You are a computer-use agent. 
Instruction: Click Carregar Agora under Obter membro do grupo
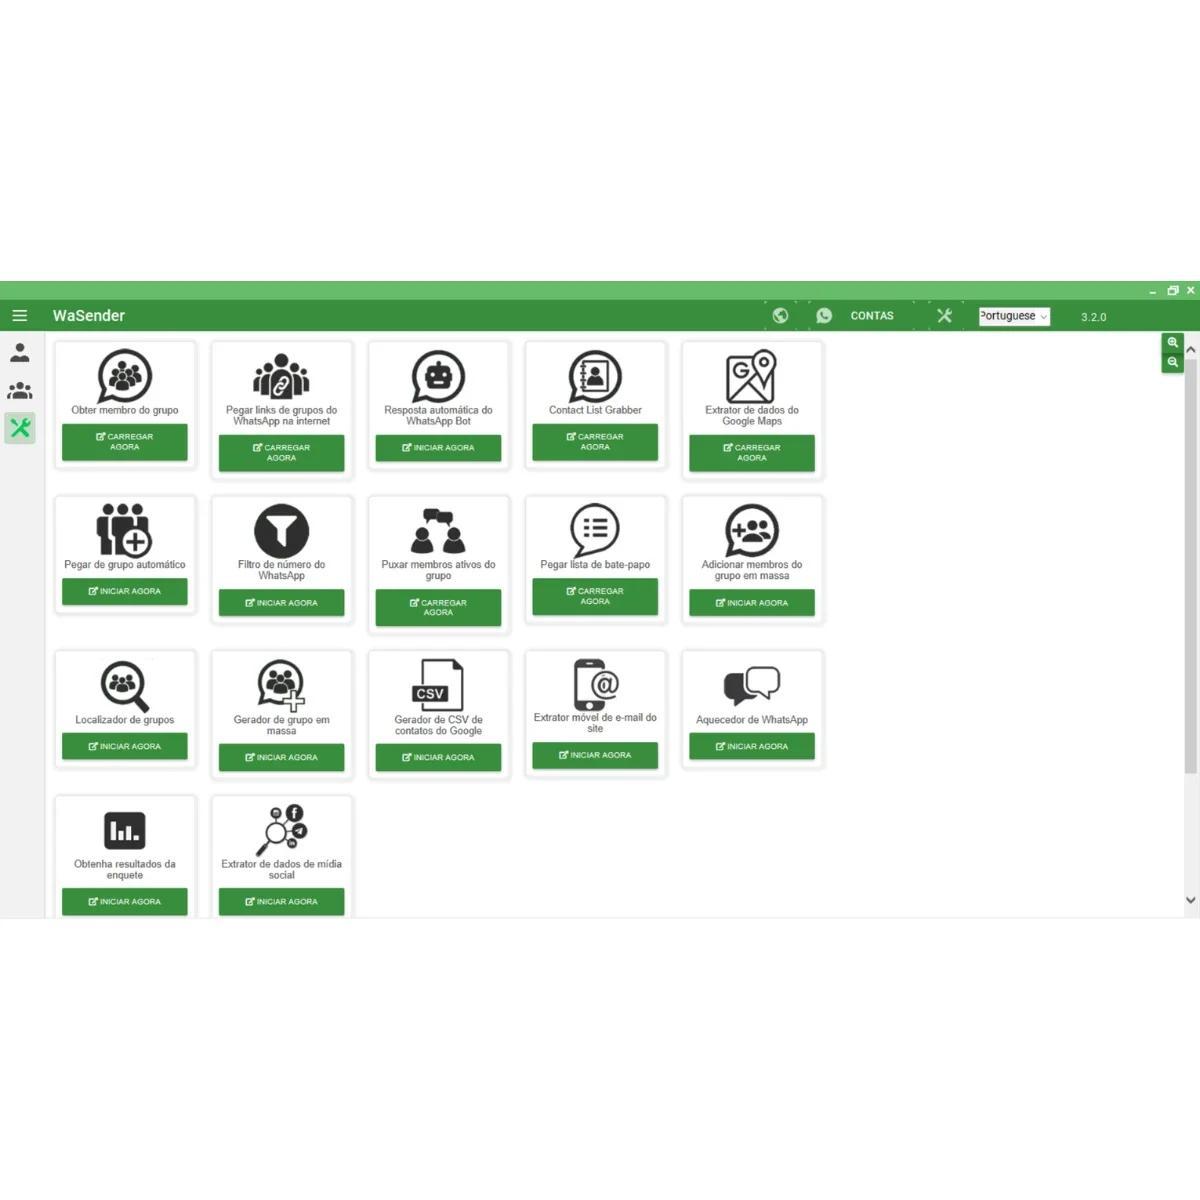(125, 442)
